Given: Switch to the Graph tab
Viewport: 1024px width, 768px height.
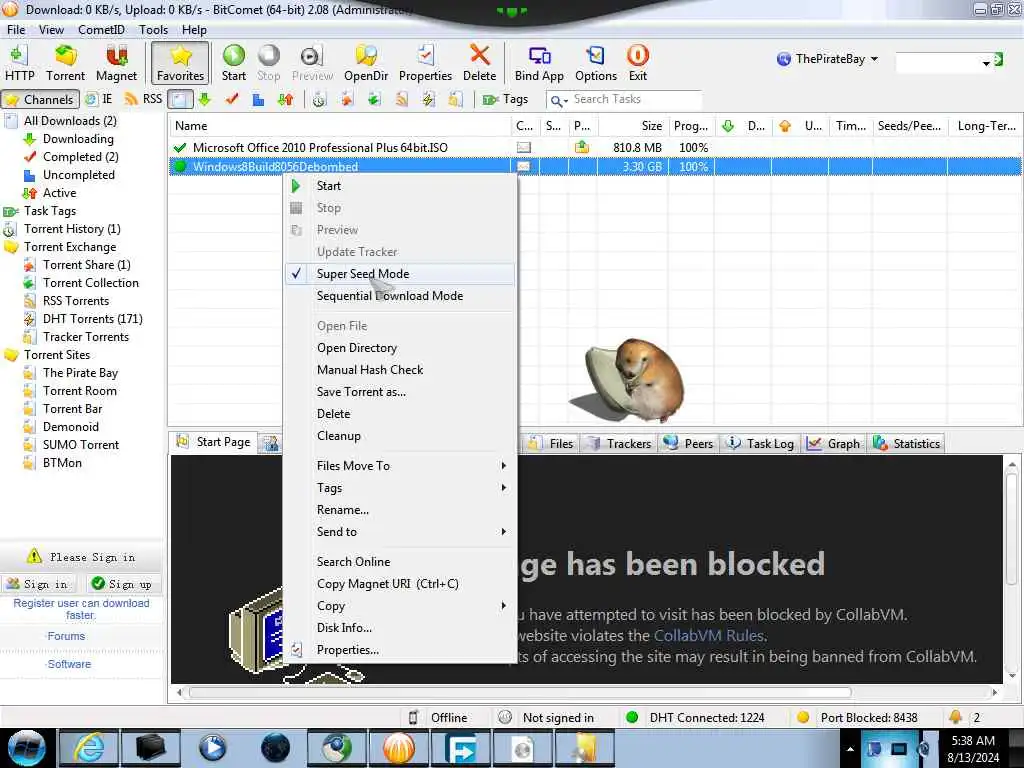Looking at the screenshot, I should tap(833, 443).
